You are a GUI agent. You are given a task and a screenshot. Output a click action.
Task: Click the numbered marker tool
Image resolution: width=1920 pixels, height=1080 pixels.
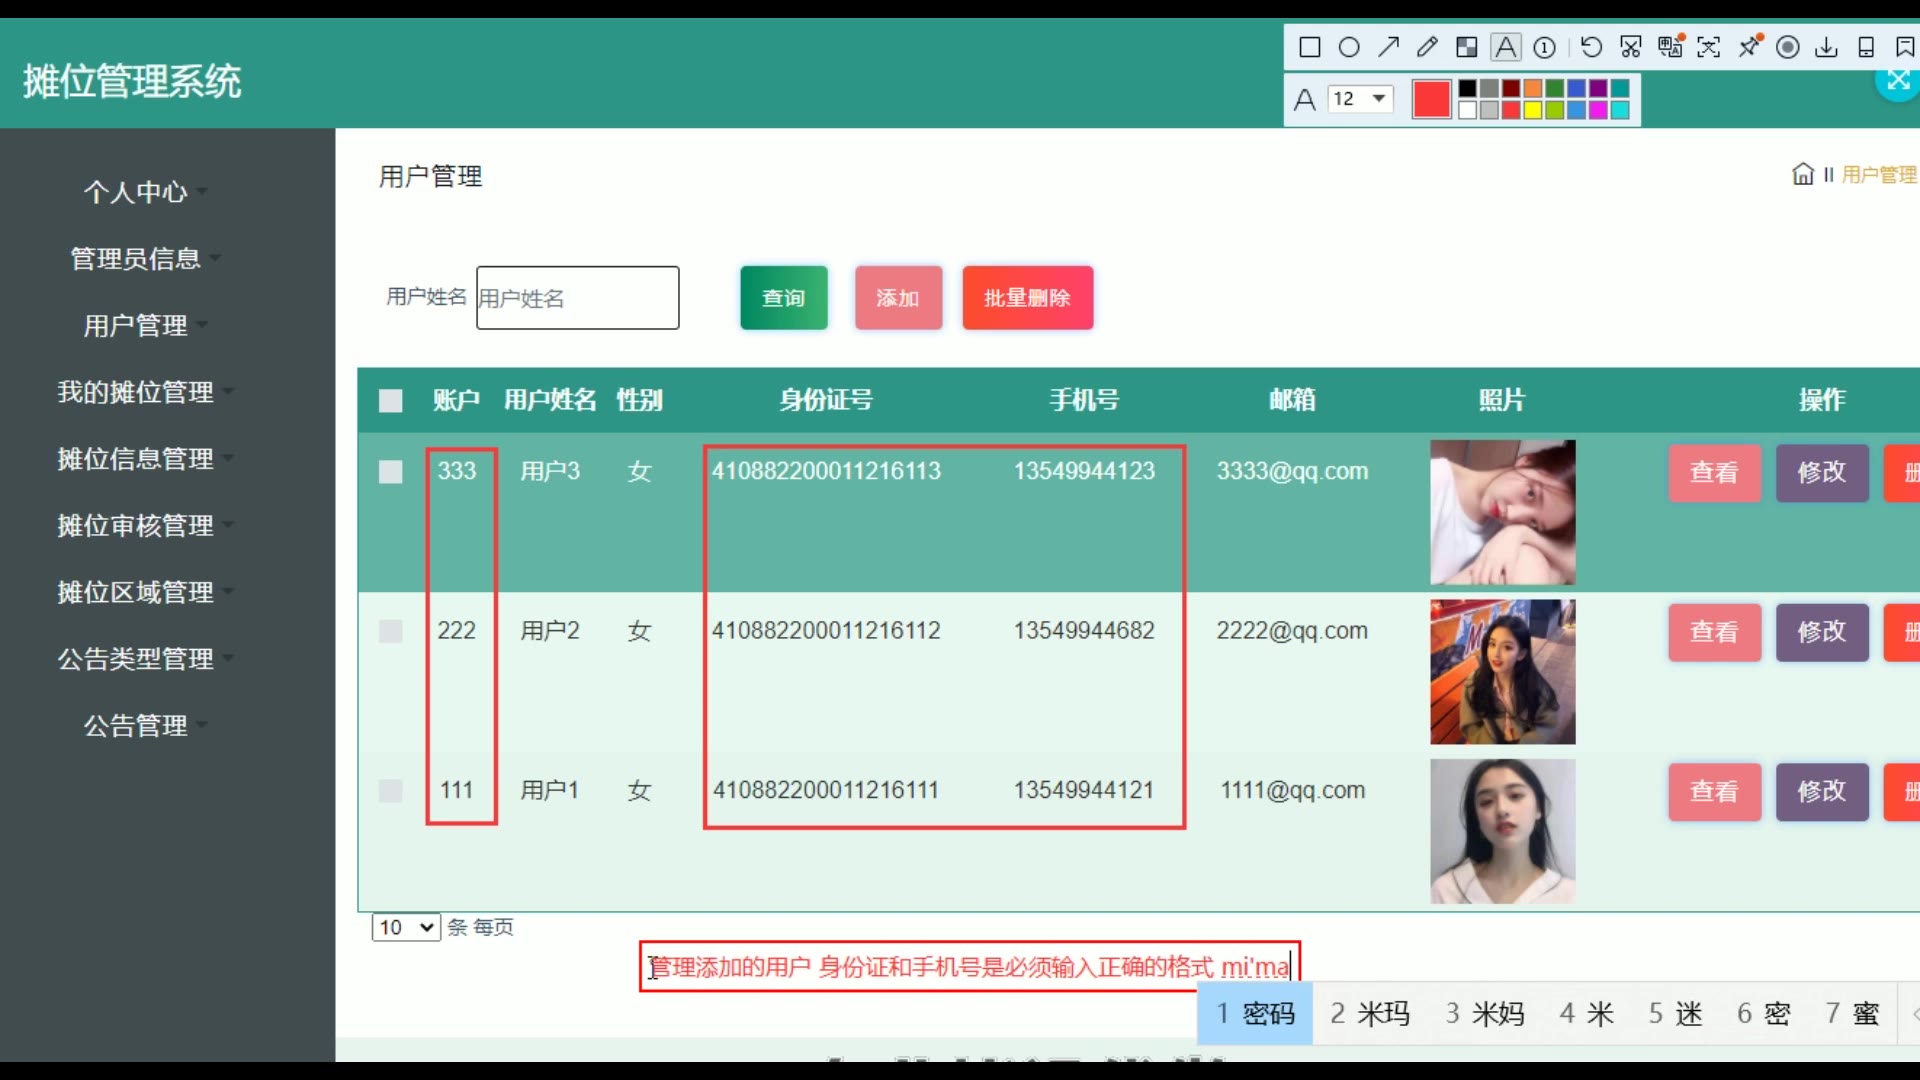tap(1544, 47)
